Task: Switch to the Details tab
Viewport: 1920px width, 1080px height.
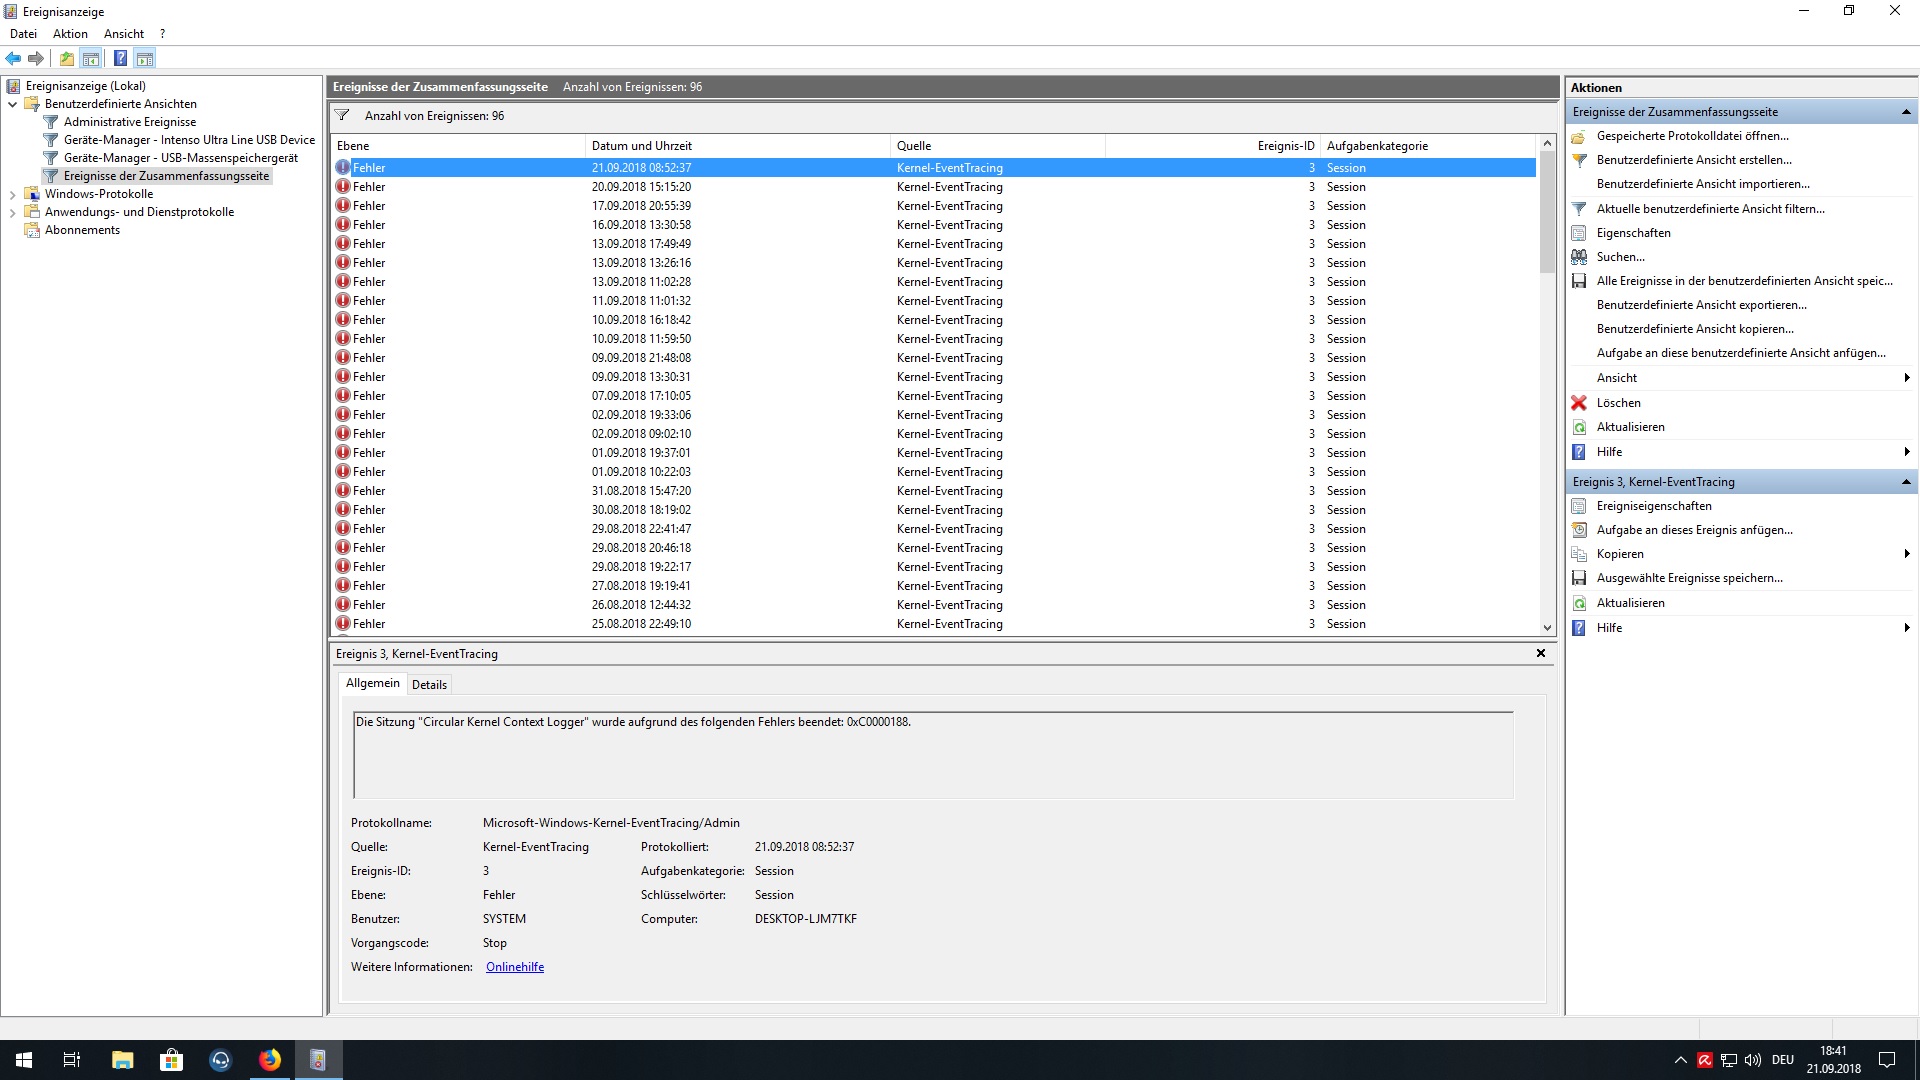Action: pos(429,685)
